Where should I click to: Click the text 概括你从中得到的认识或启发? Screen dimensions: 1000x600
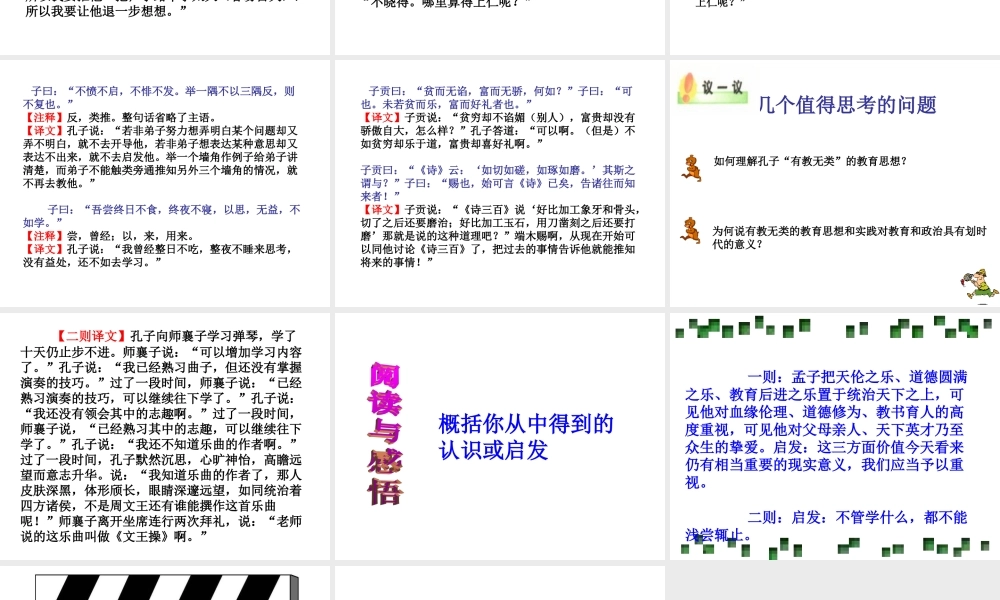point(526,437)
